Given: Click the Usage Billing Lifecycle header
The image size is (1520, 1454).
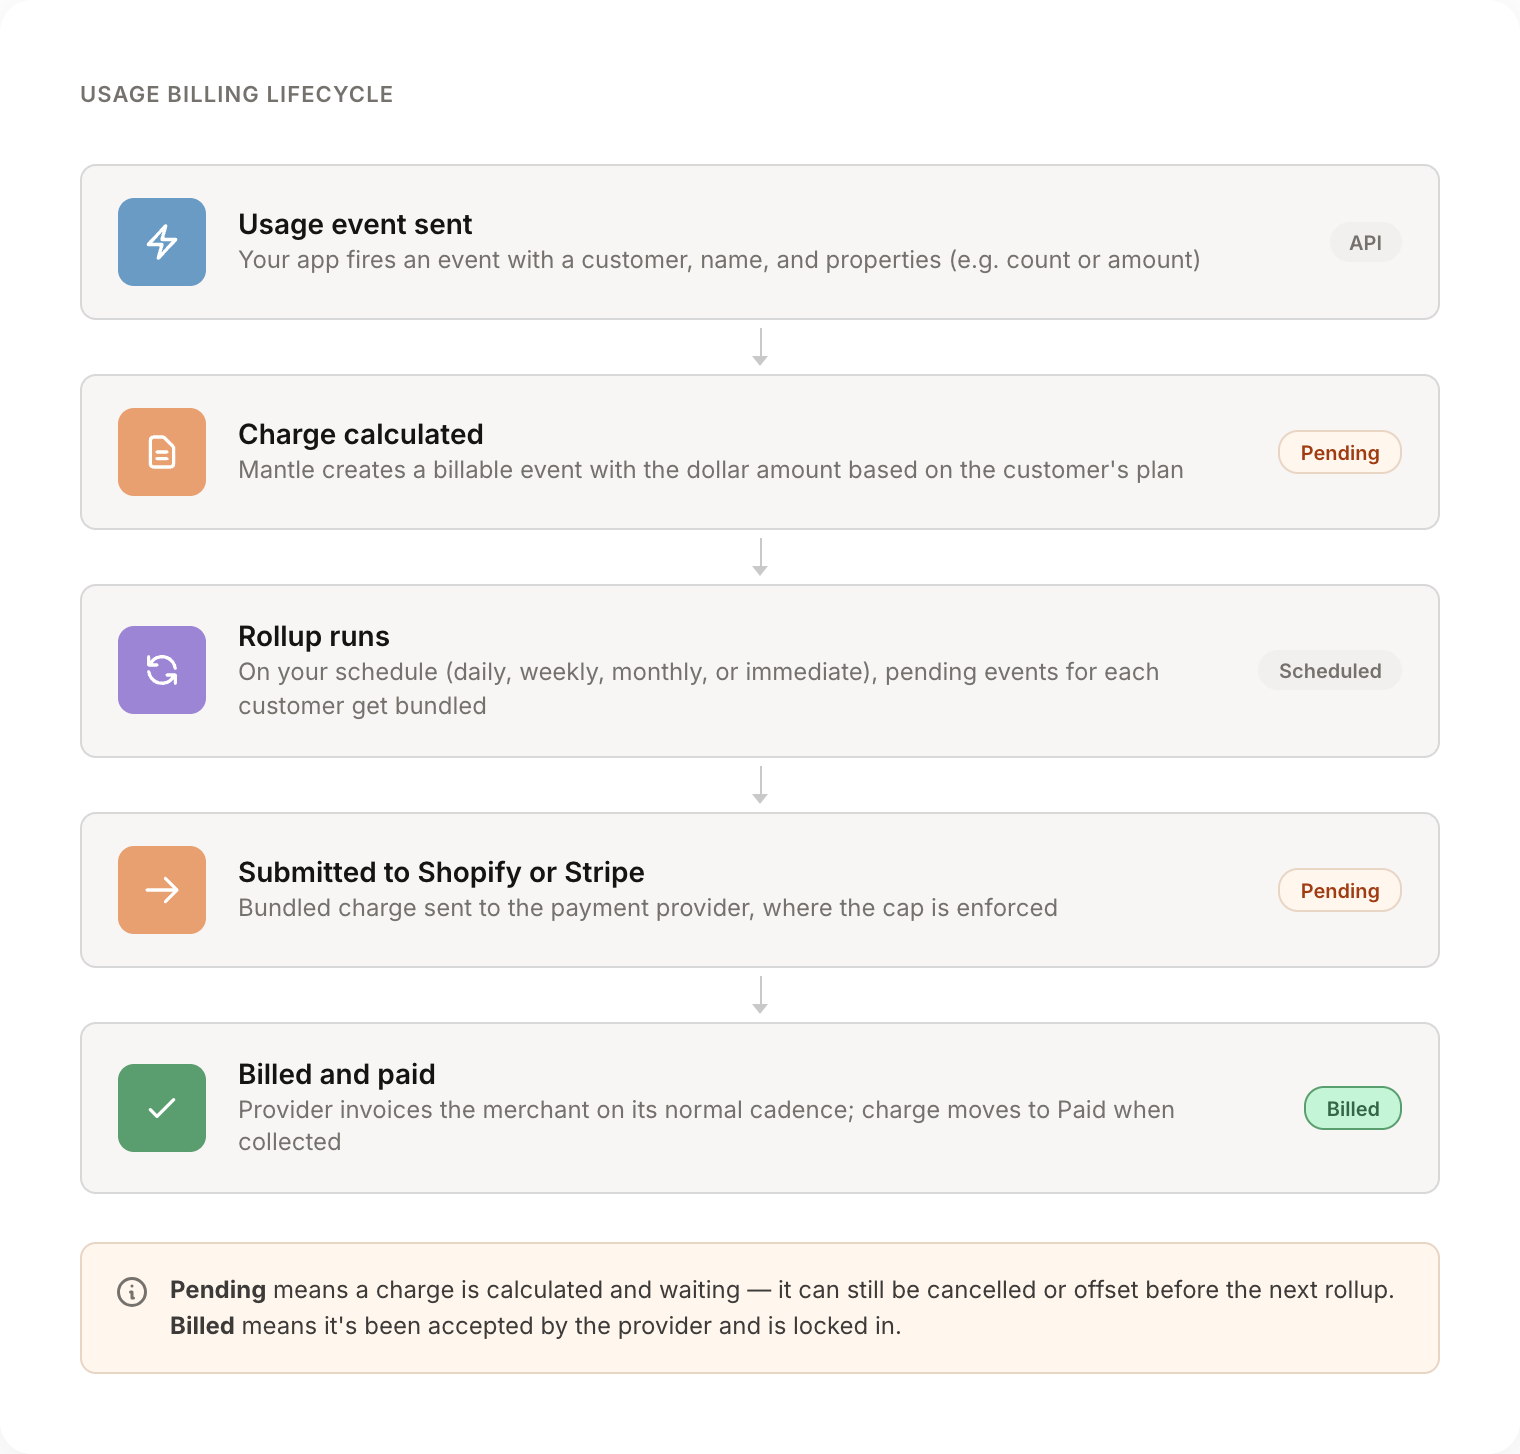Looking at the screenshot, I should [x=237, y=94].
